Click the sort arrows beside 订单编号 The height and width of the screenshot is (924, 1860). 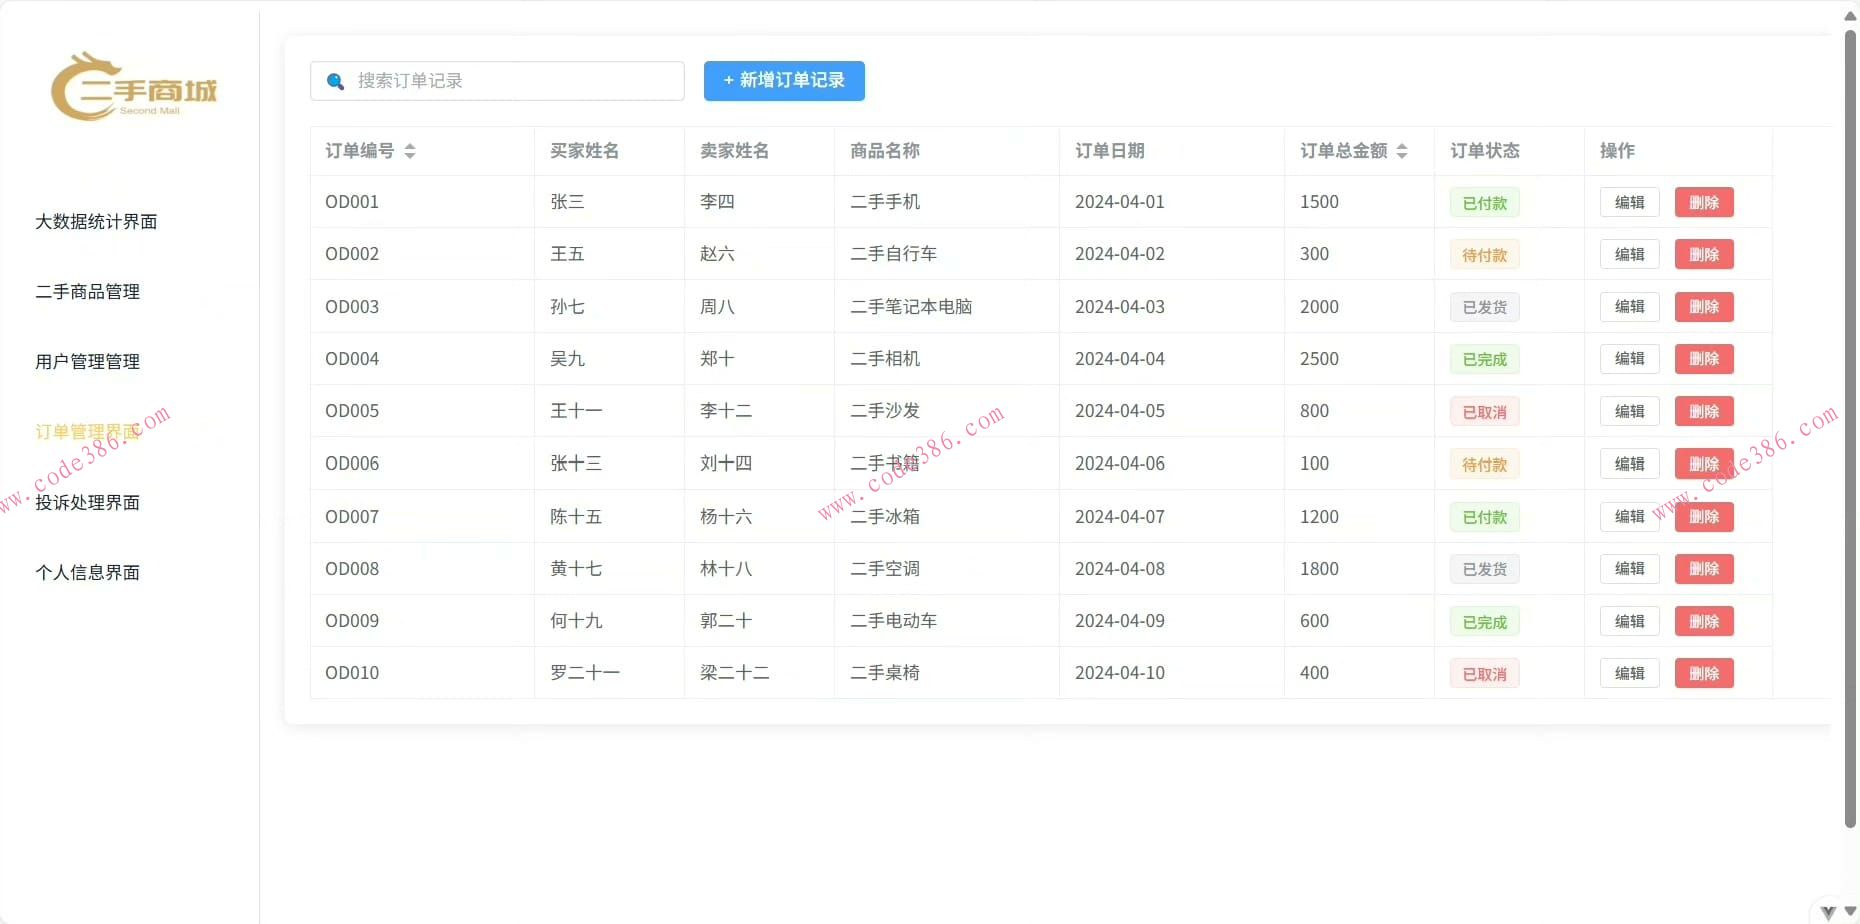pos(410,151)
